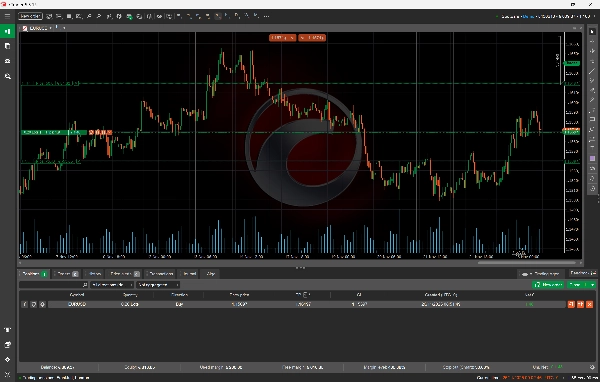Viewport: 600px width, 382px height.
Task: Open the Analyze section in left sidebar
Action: tap(7, 76)
